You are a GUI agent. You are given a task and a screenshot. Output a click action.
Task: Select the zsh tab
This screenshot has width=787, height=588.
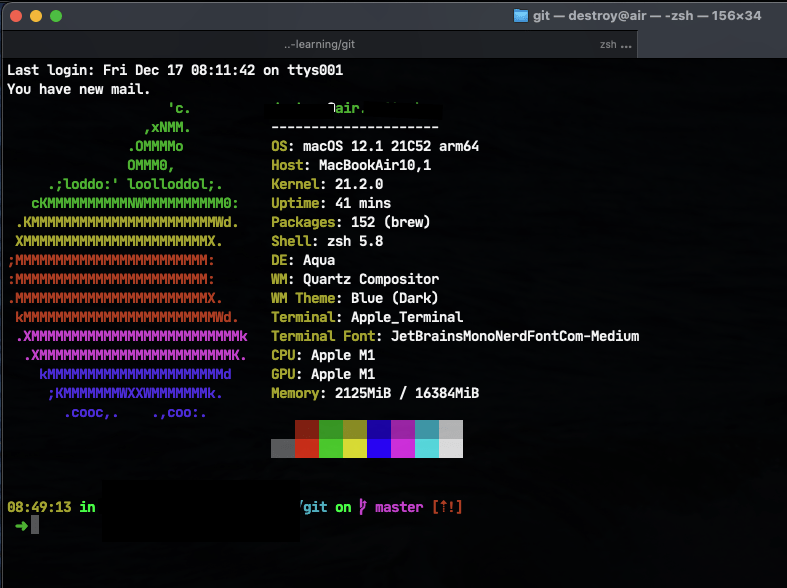(608, 45)
